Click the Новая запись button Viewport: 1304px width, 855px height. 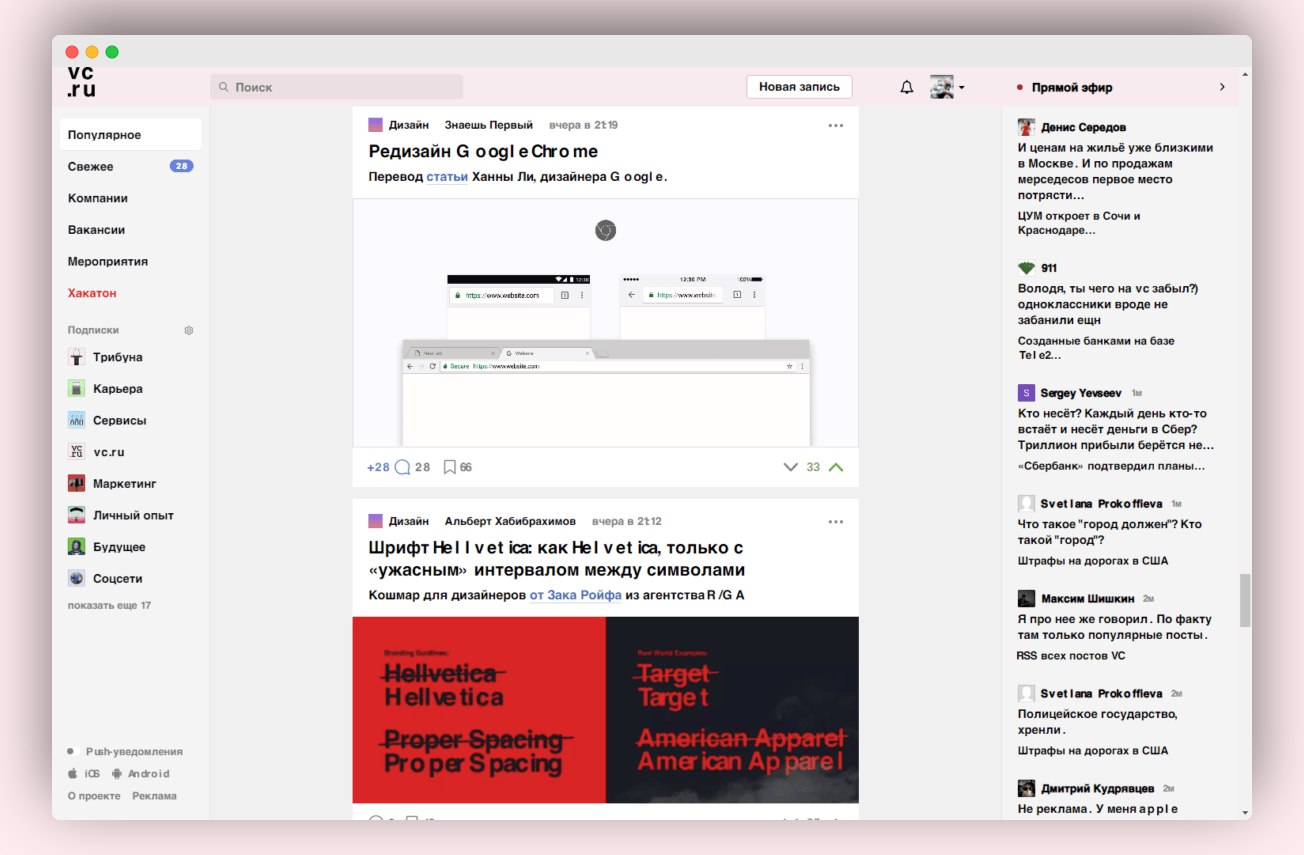coord(799,87)
